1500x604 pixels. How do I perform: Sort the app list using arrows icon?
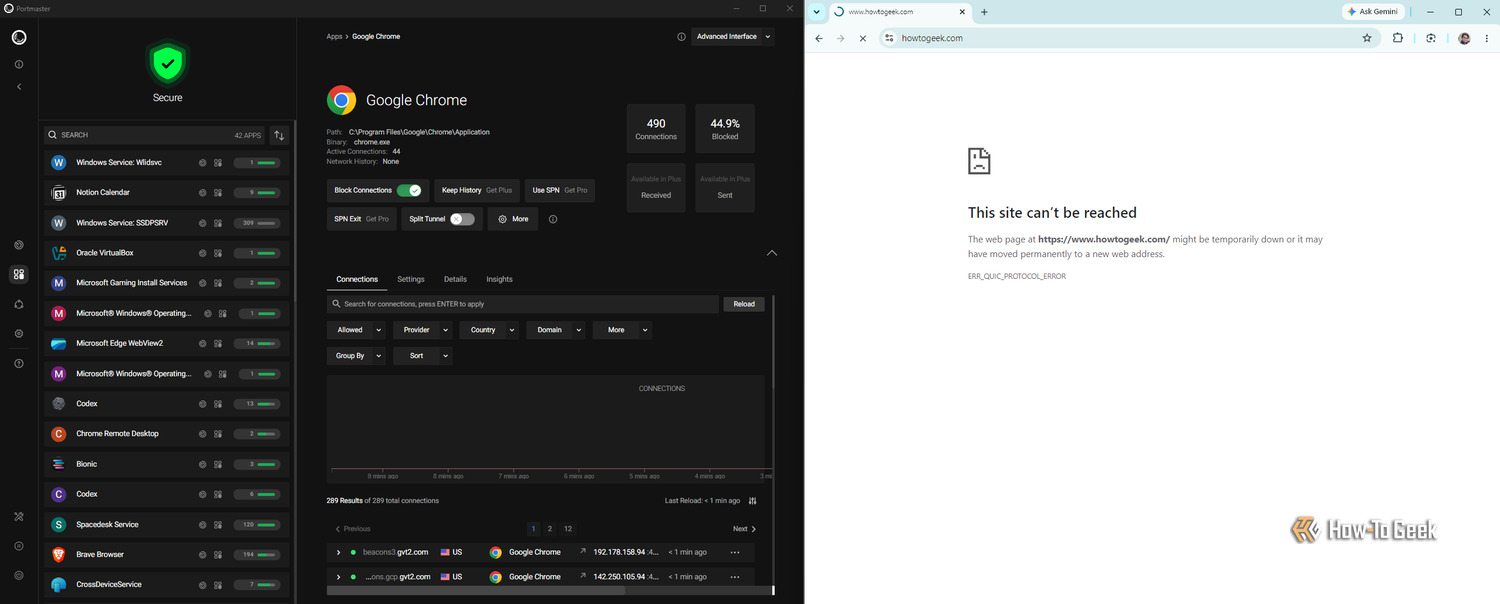(279, 135)
